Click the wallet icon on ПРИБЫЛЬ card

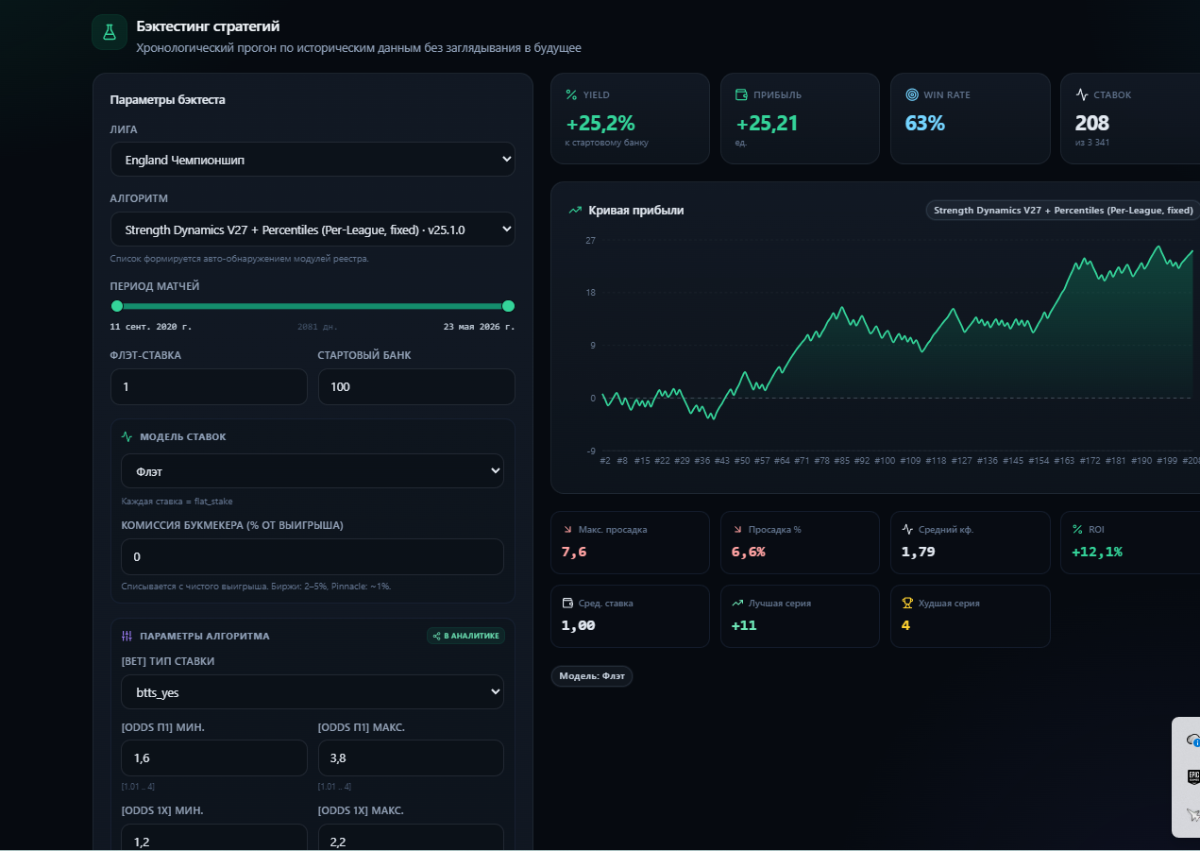coord(742,95)
